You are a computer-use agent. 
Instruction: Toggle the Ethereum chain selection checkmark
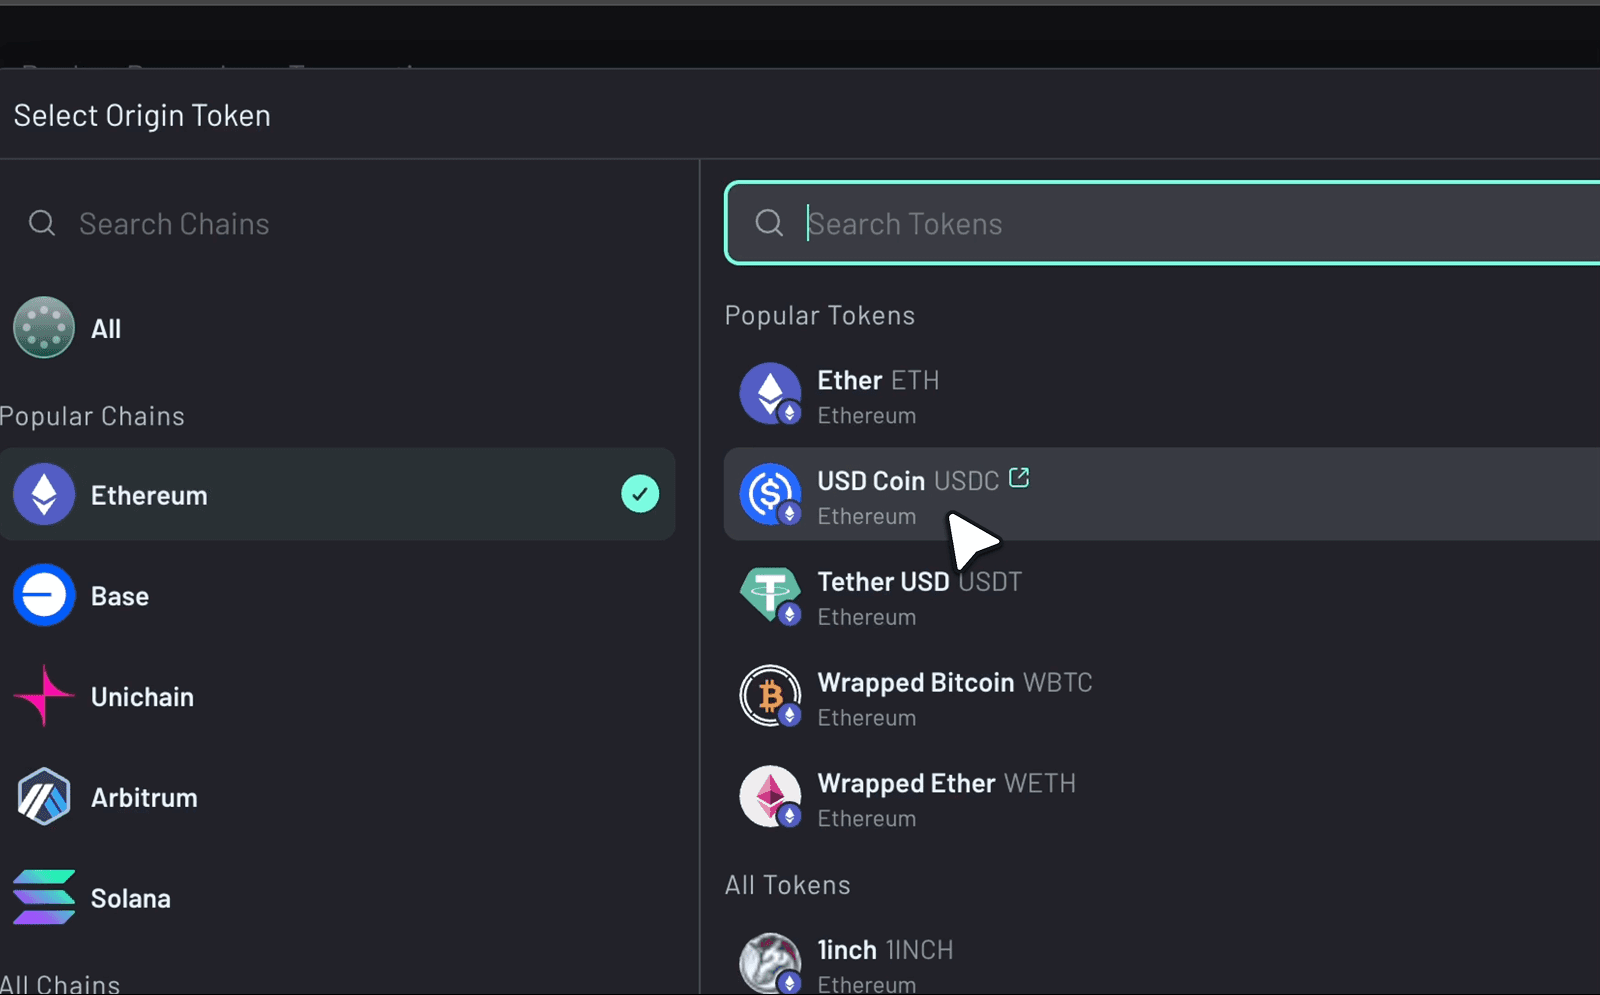640,494
